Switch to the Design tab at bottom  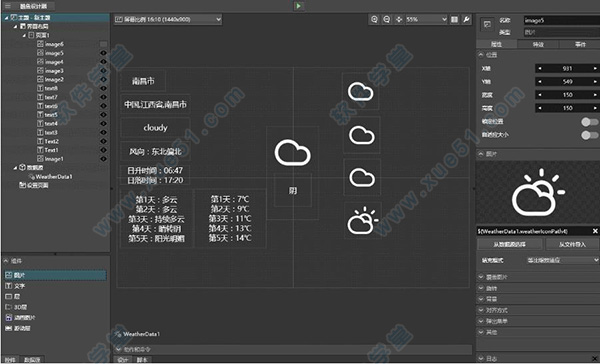click(123, 360)
